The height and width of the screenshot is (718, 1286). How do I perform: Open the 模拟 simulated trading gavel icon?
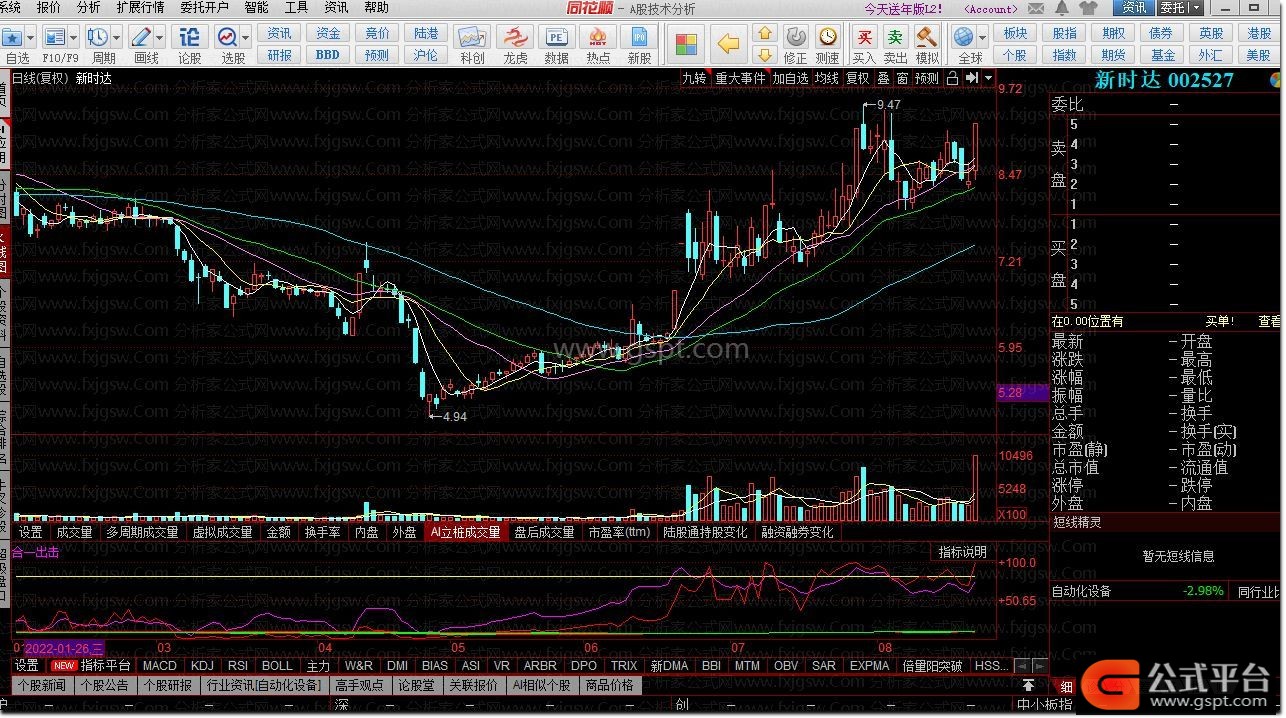click(927, 38)
